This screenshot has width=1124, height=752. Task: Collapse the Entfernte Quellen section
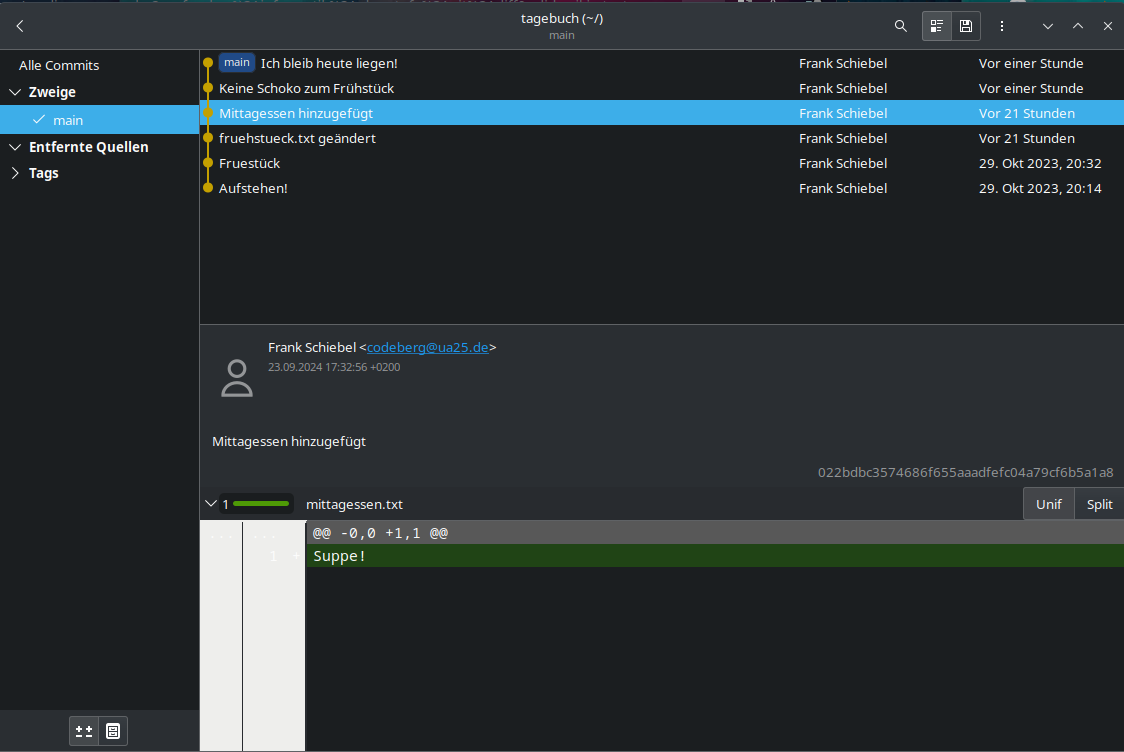click(x=15, y=147)
